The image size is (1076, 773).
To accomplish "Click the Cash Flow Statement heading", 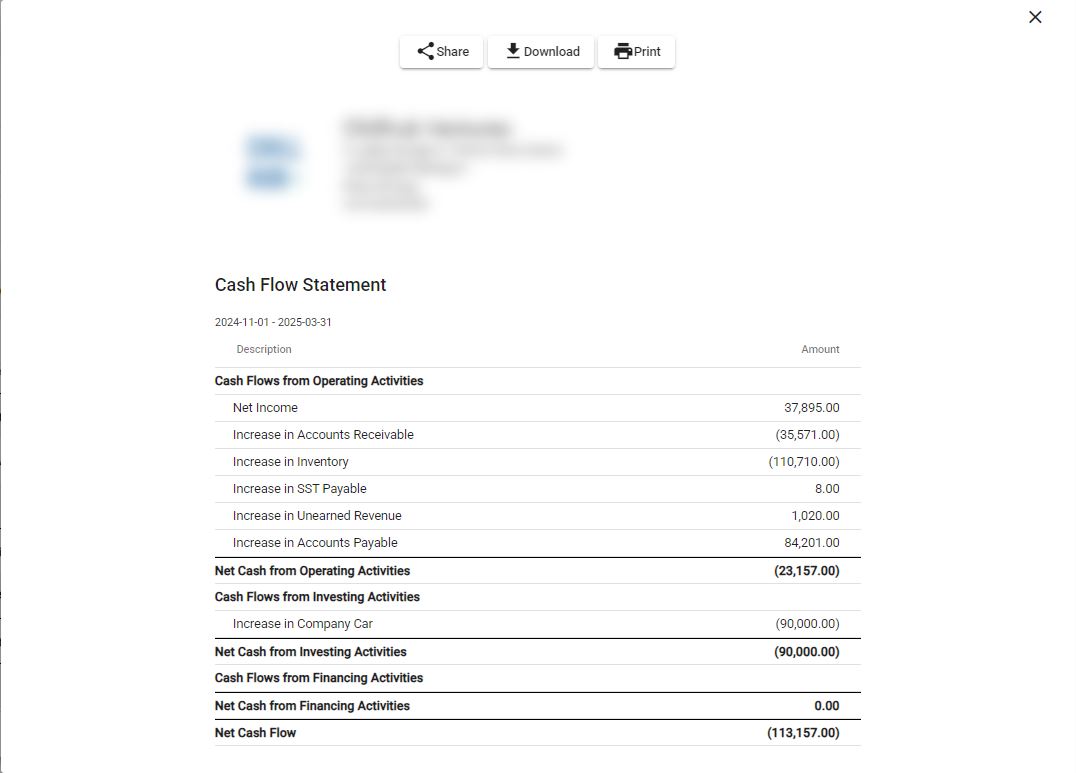I will click(301, 285).
